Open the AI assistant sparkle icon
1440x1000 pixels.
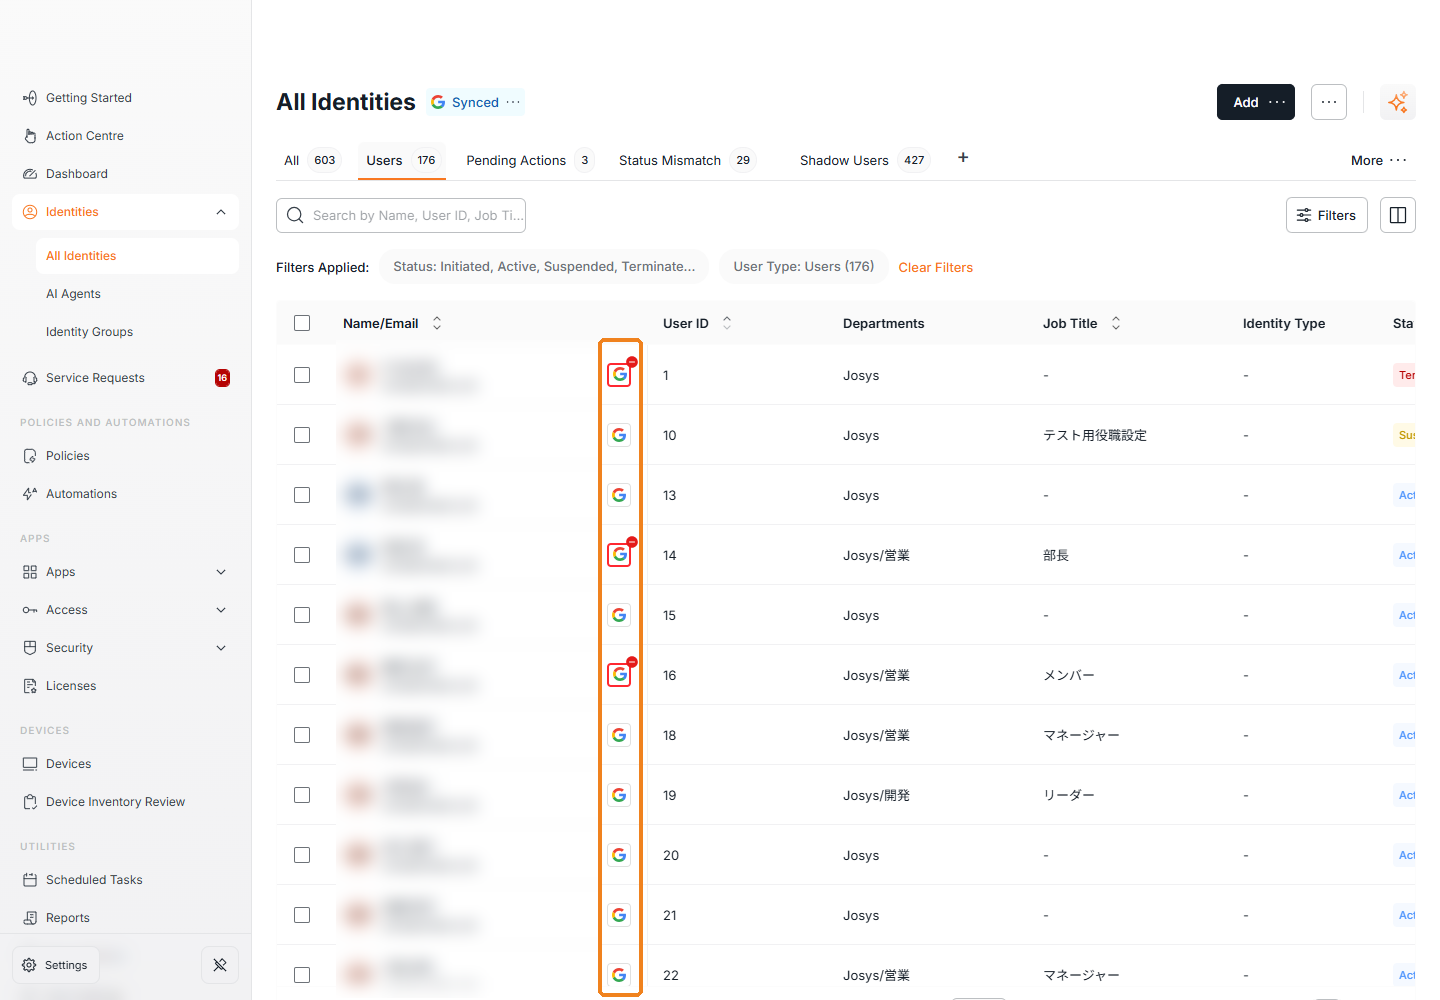coord(1397,102)
